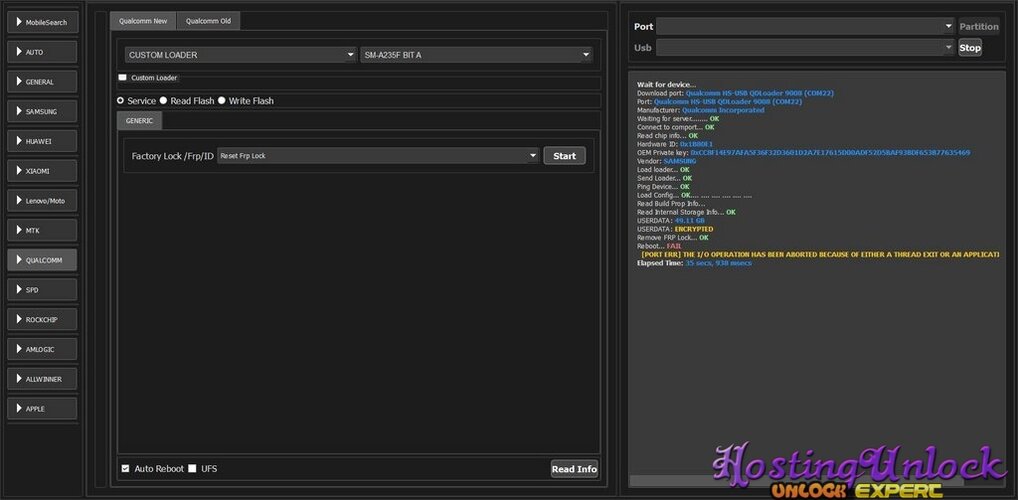
Task: Click the 'Vendor: SAMSUNG' log line
Action: (x=667, y=161)
